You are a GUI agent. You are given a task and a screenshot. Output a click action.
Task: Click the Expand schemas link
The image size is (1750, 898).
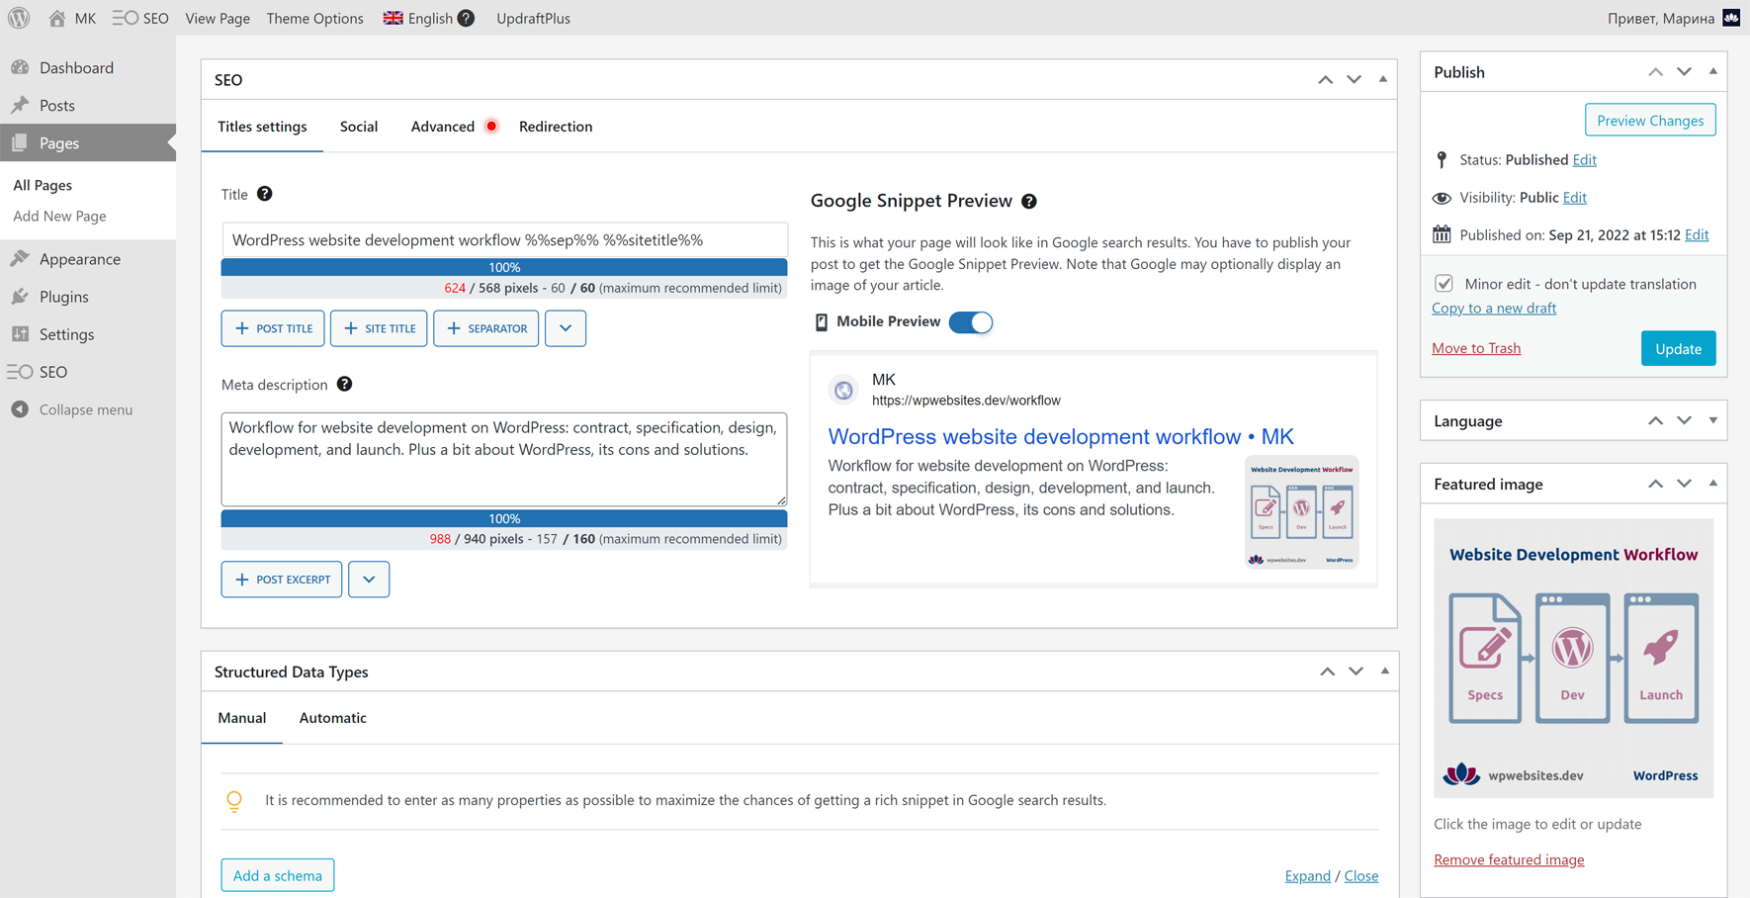coord(1307,876)
